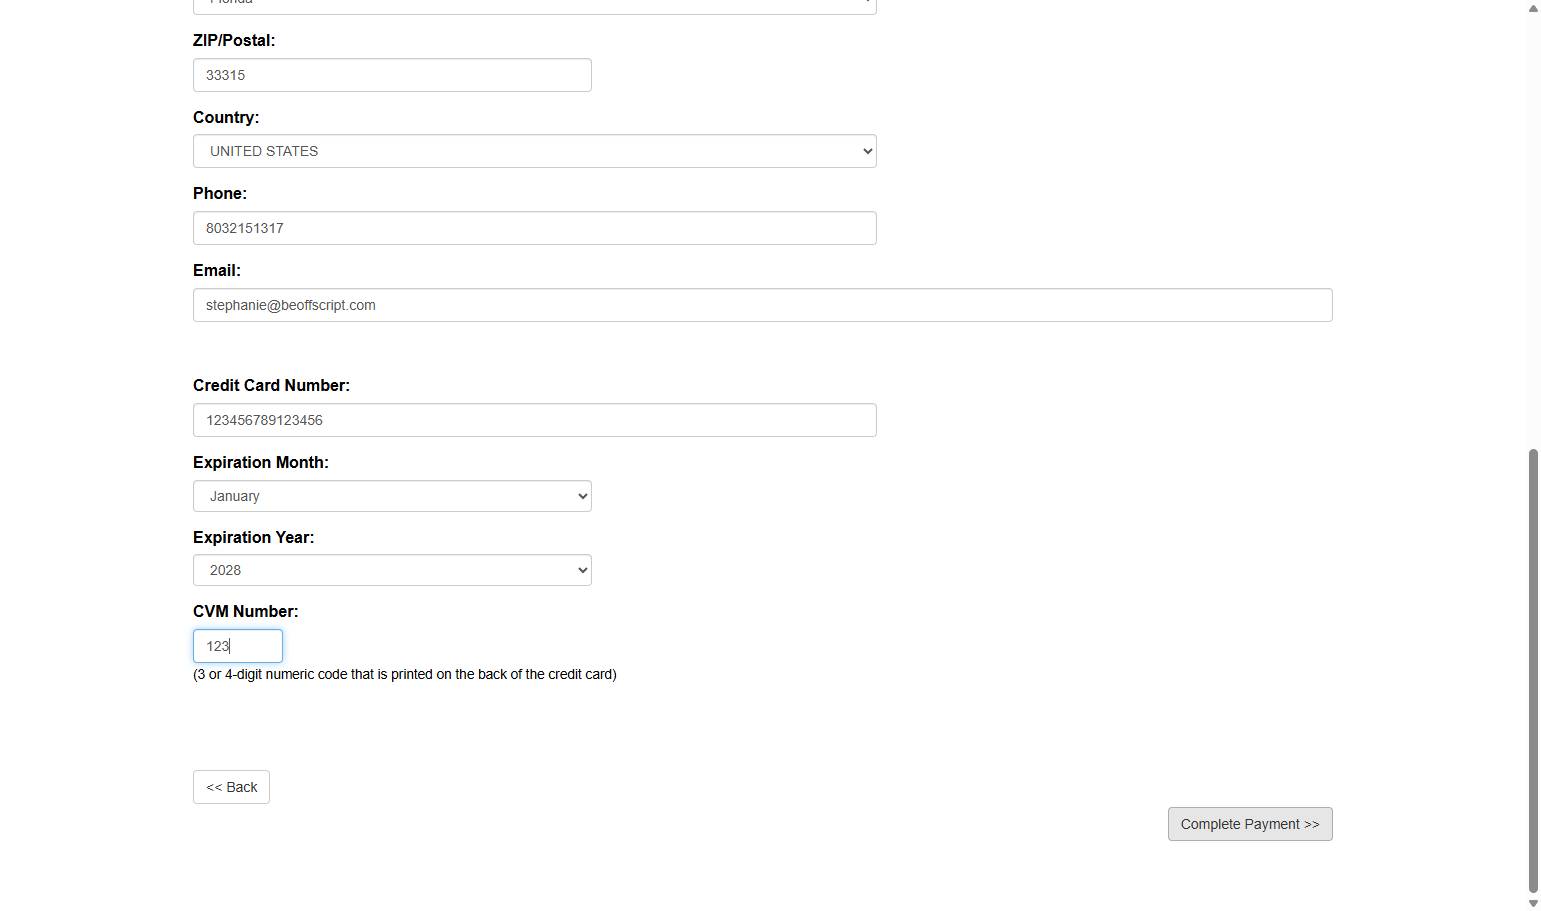Viewport: 1541px width, 911px height.
Task: Click the << Back button
Action: tap(231, 787)
